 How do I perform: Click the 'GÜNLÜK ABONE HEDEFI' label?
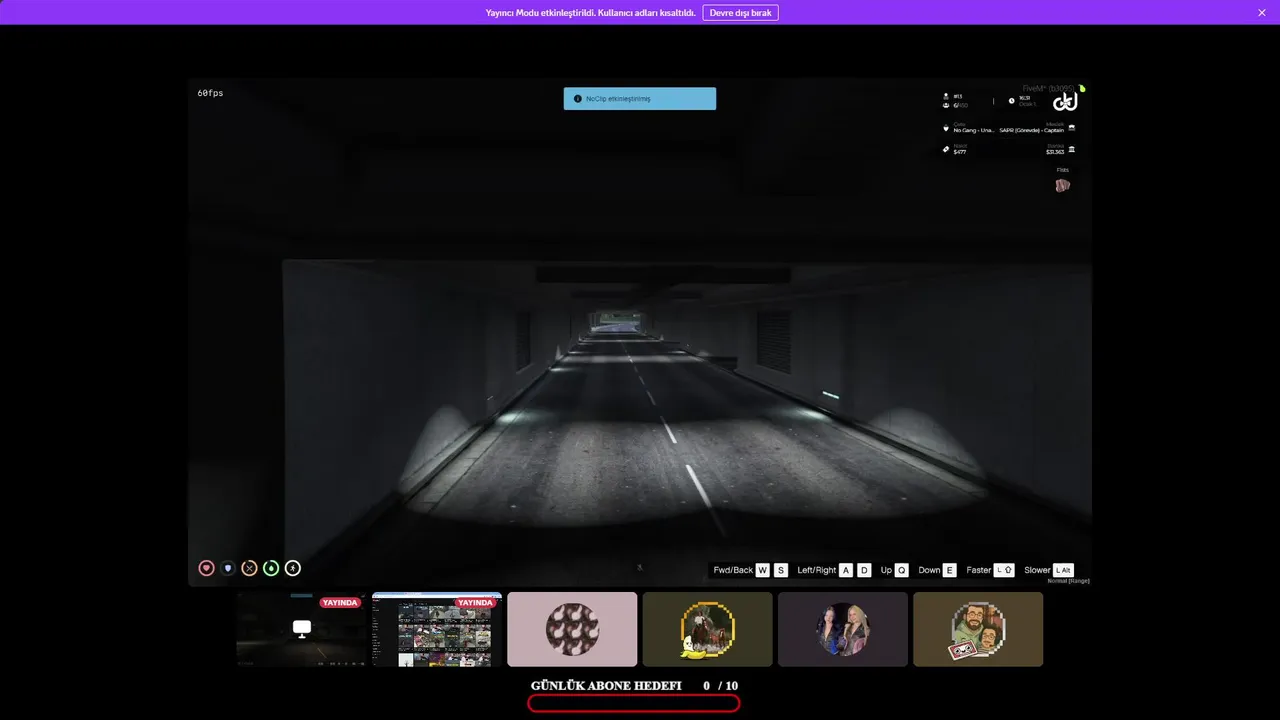(606, 686)
